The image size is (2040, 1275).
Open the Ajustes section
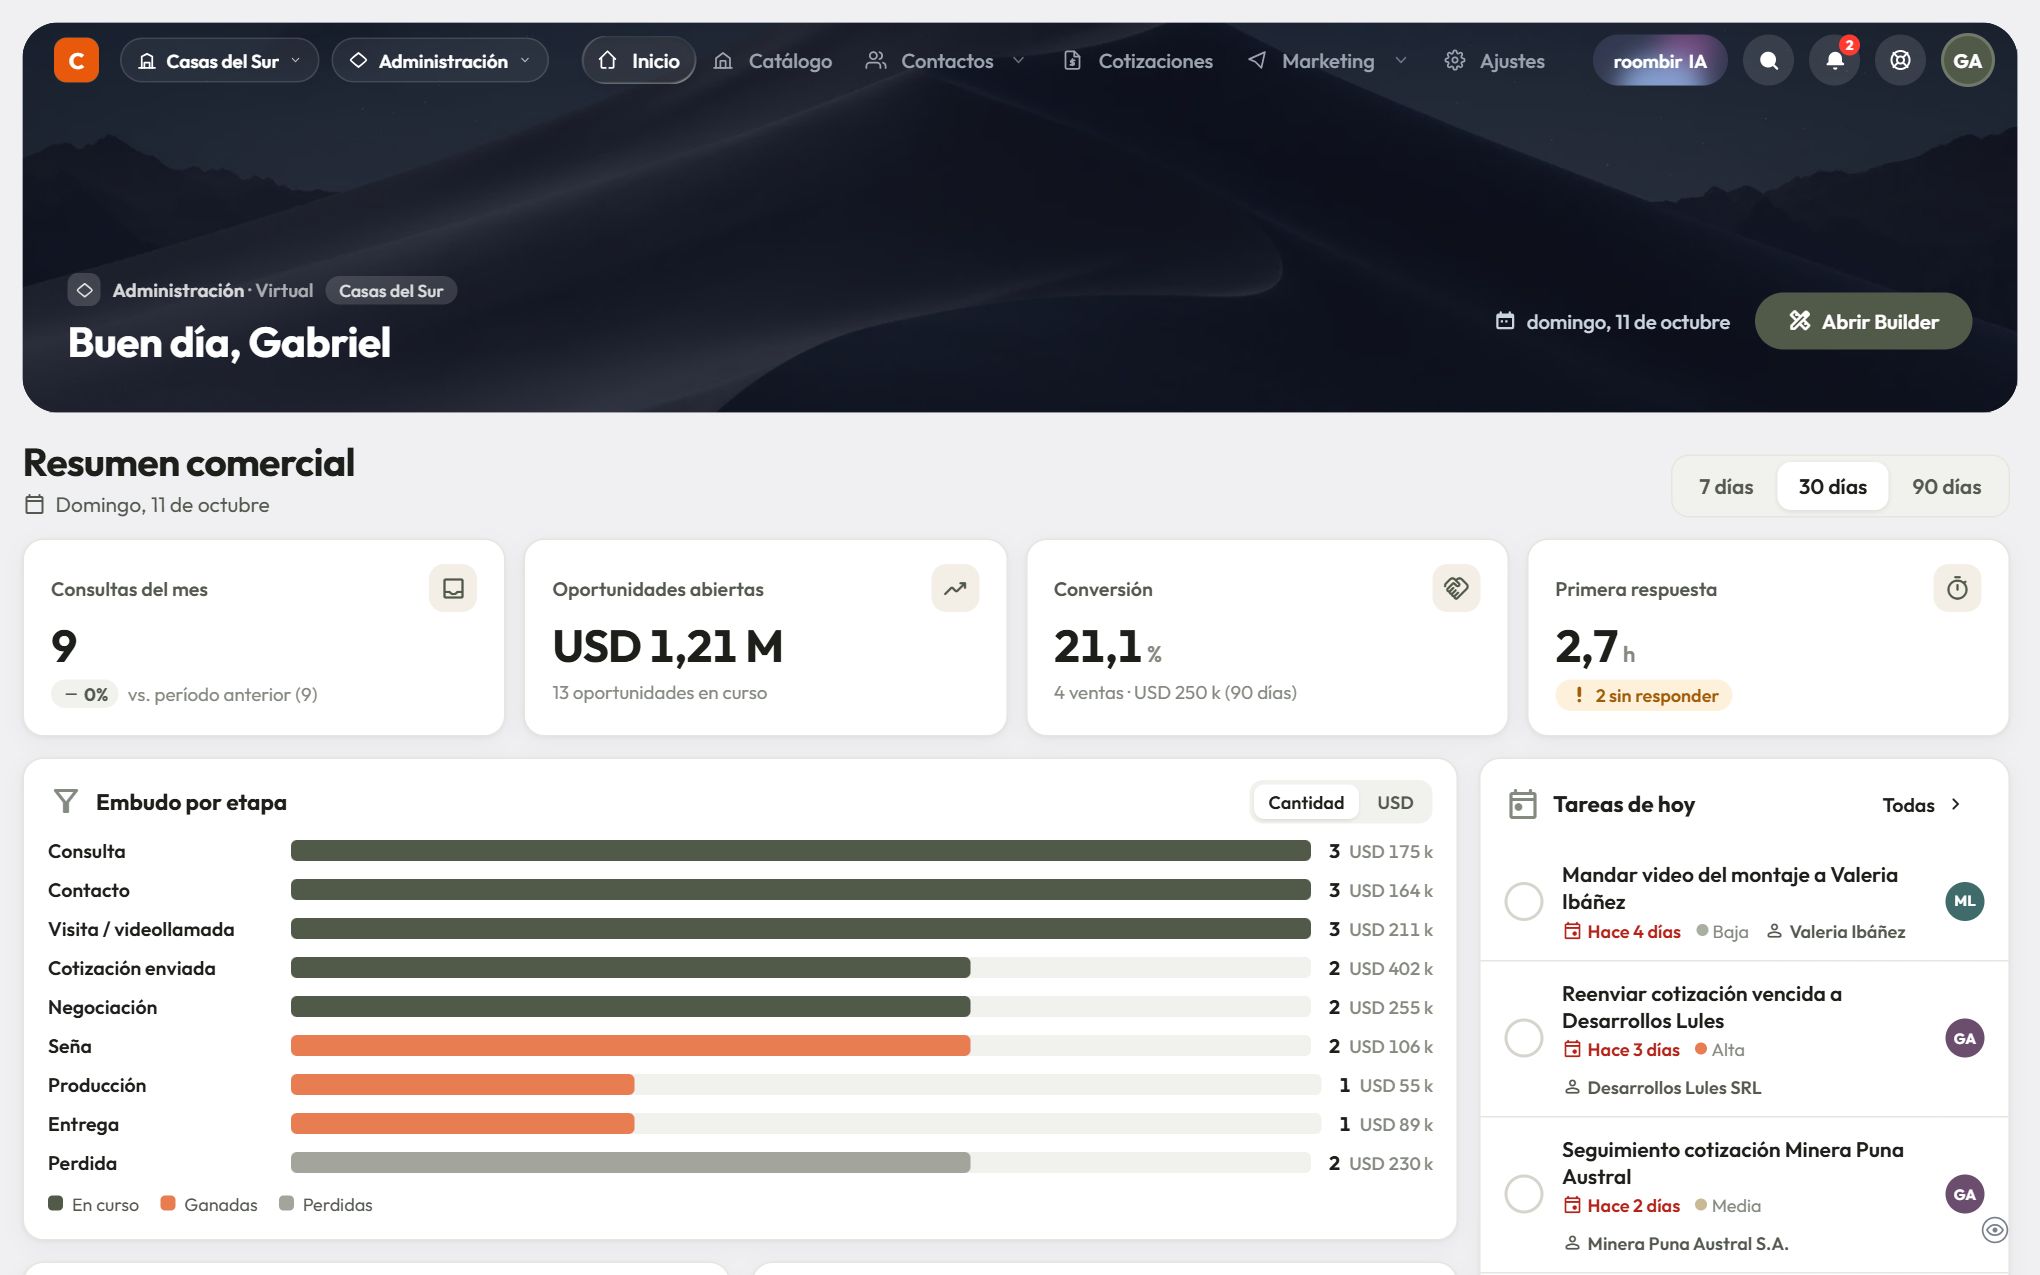[x=1495, y=61]
